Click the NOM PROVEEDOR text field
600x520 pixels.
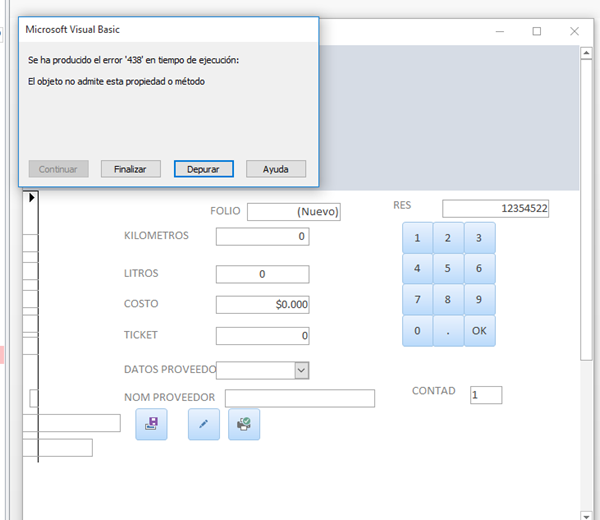tap(300, 398)
